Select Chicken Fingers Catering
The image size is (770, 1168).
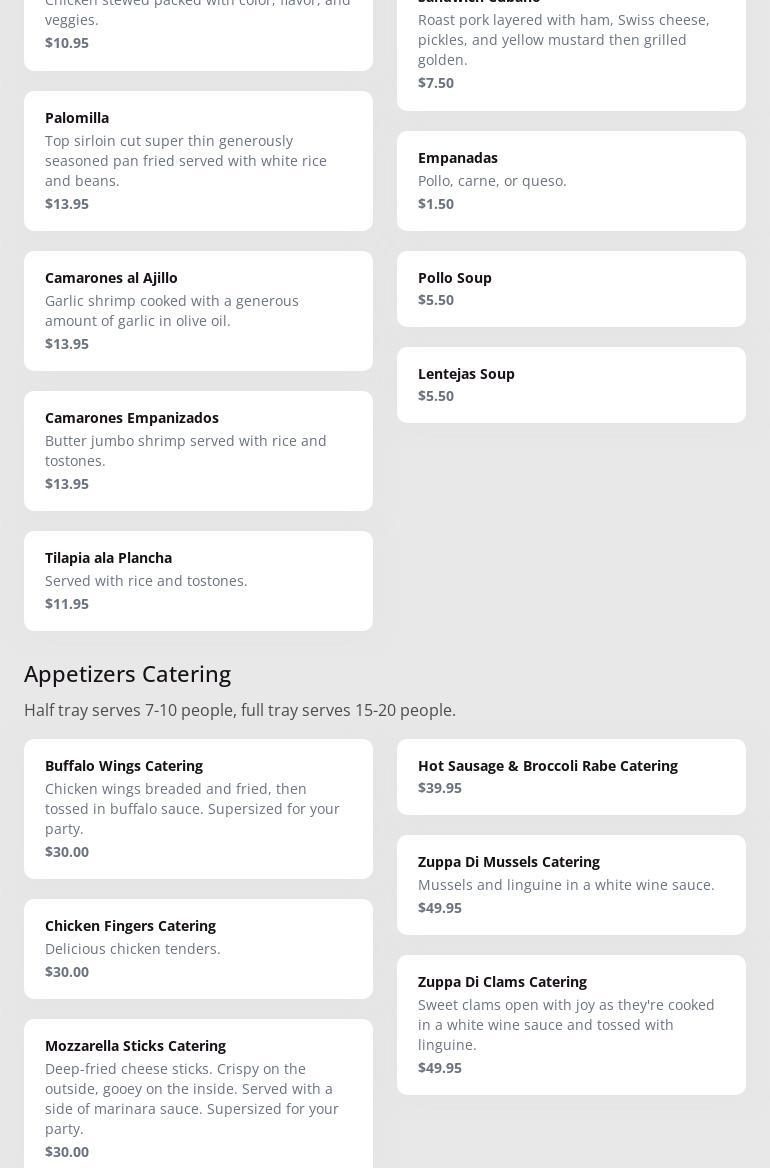(198, 948)
